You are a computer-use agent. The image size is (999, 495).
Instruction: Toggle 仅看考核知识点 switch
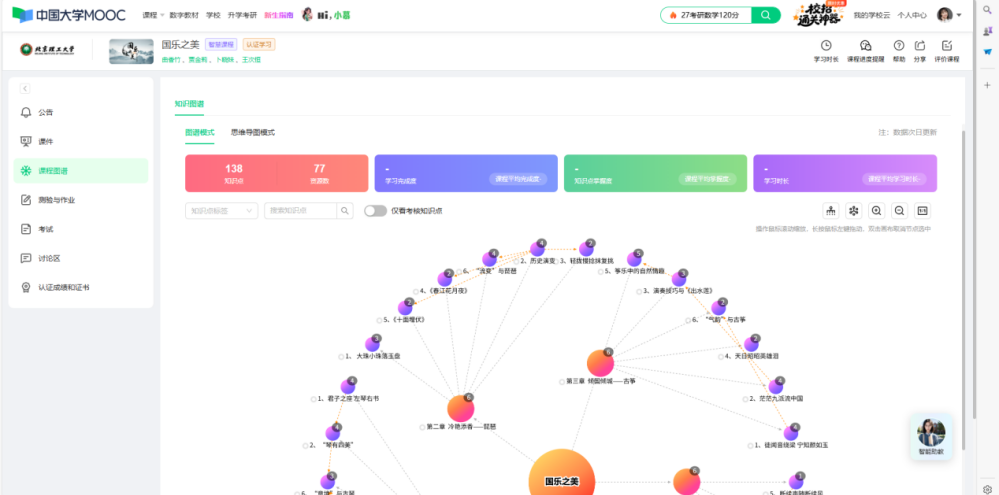coord(375,211)
